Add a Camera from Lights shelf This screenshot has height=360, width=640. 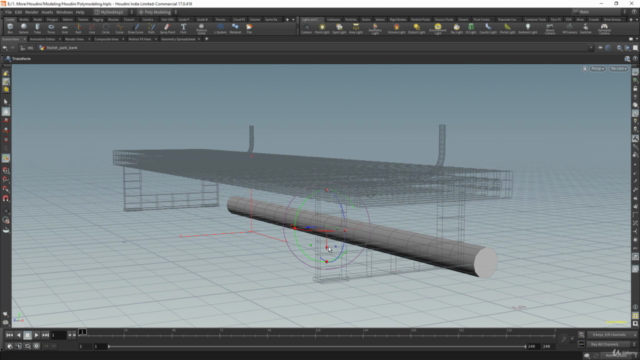(306, 28)
